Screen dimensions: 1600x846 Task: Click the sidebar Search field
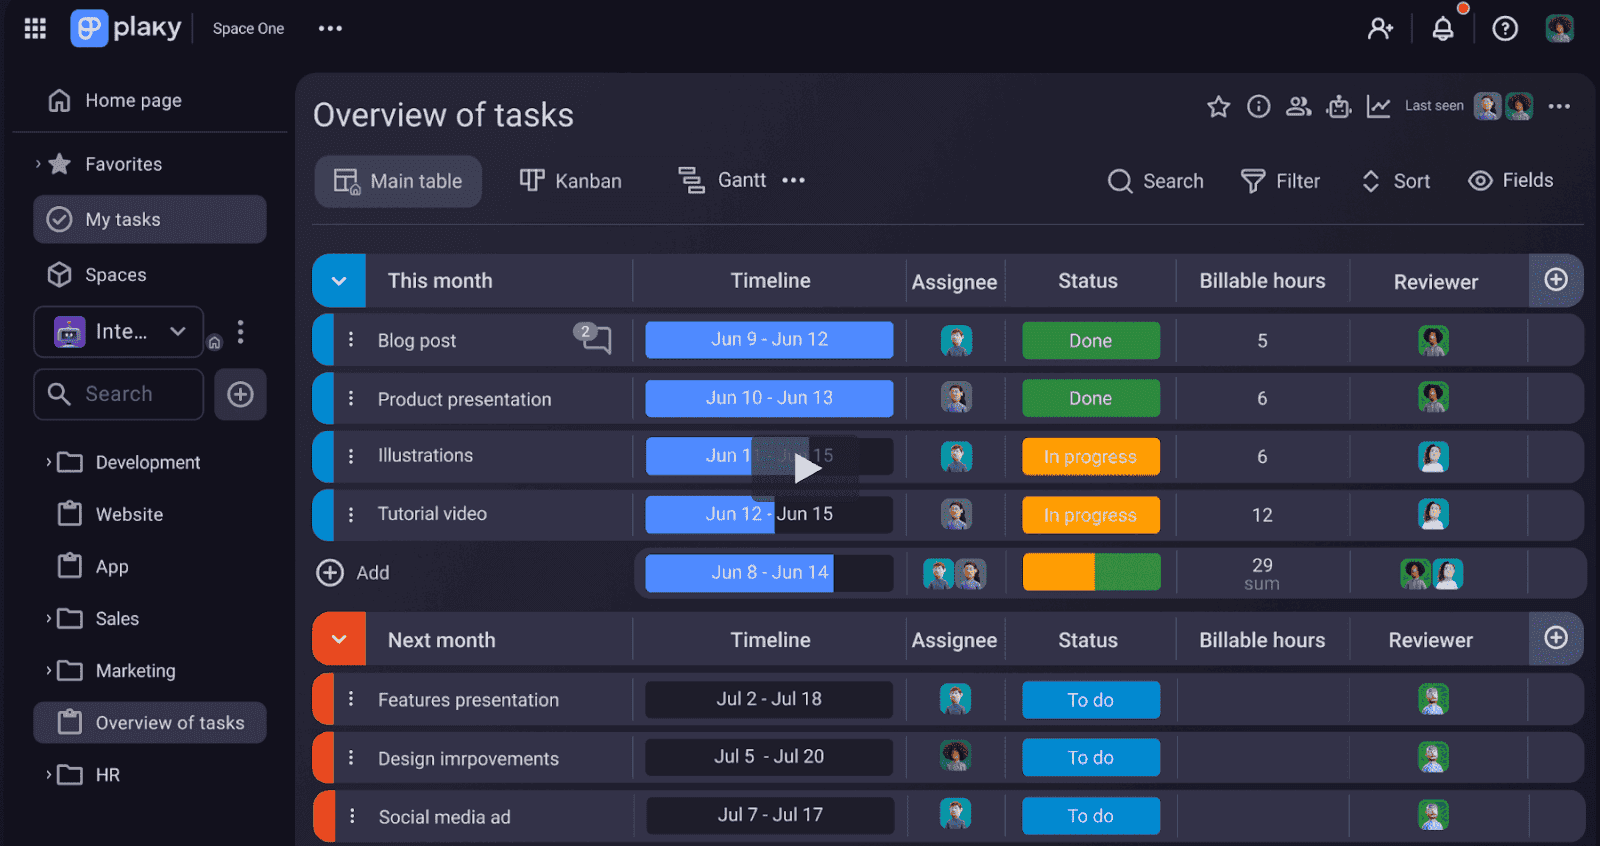tap(119, 394)
